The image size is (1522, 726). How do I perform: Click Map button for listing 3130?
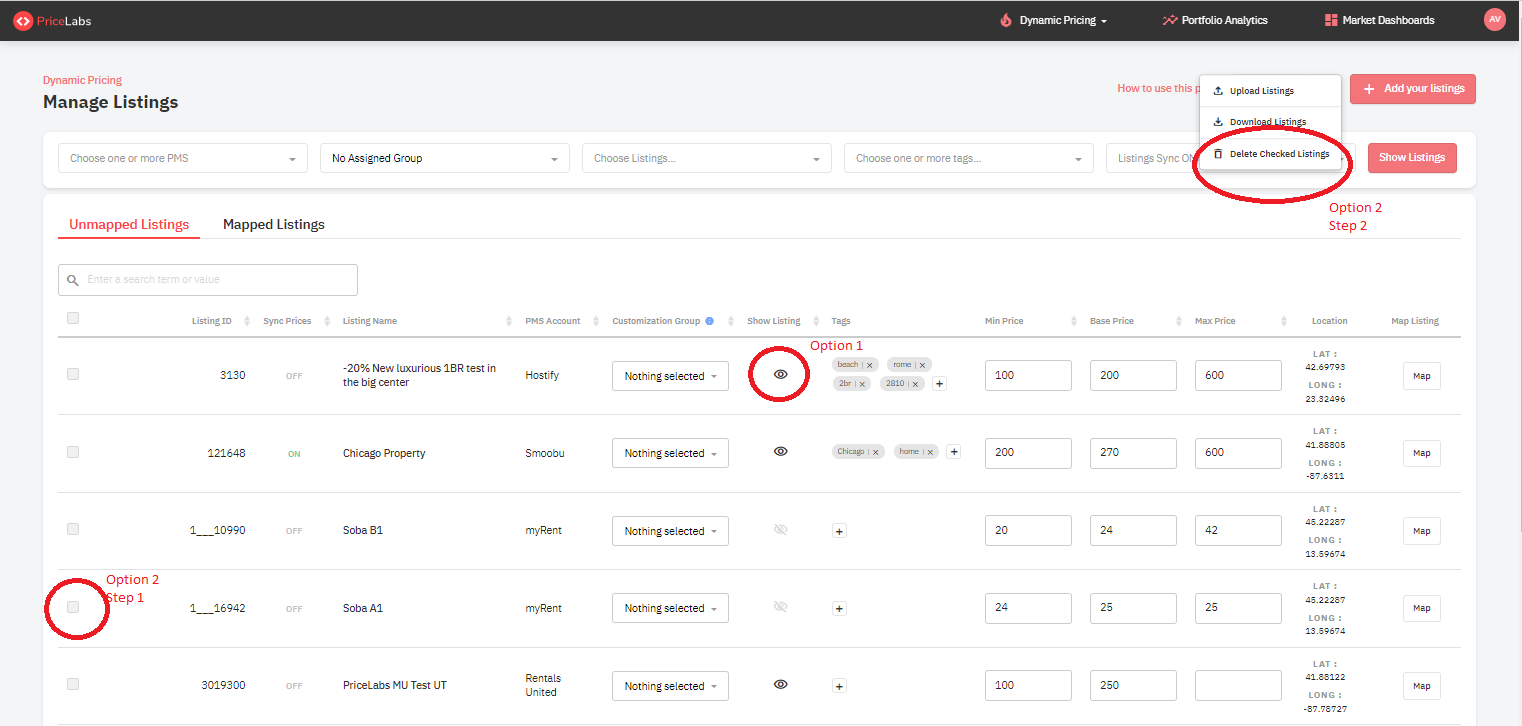[1422, 376]
